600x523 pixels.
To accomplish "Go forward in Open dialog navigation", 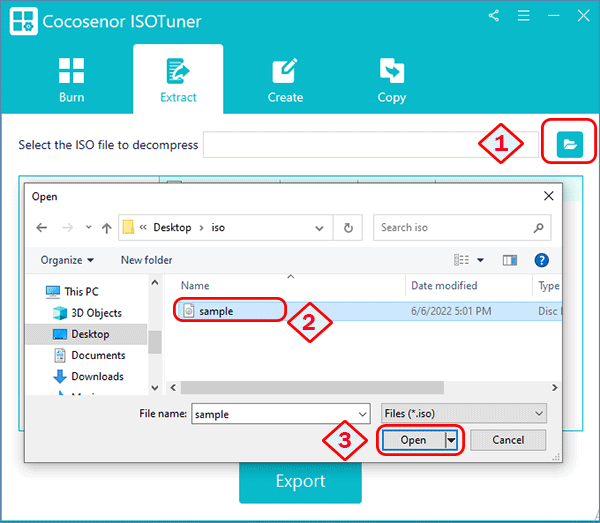I will click(x=67, y=228).
